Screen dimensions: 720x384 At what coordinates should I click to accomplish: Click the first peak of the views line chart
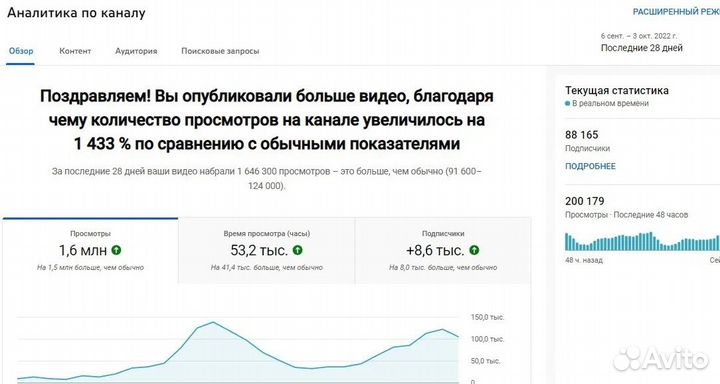tap(213, 322)
